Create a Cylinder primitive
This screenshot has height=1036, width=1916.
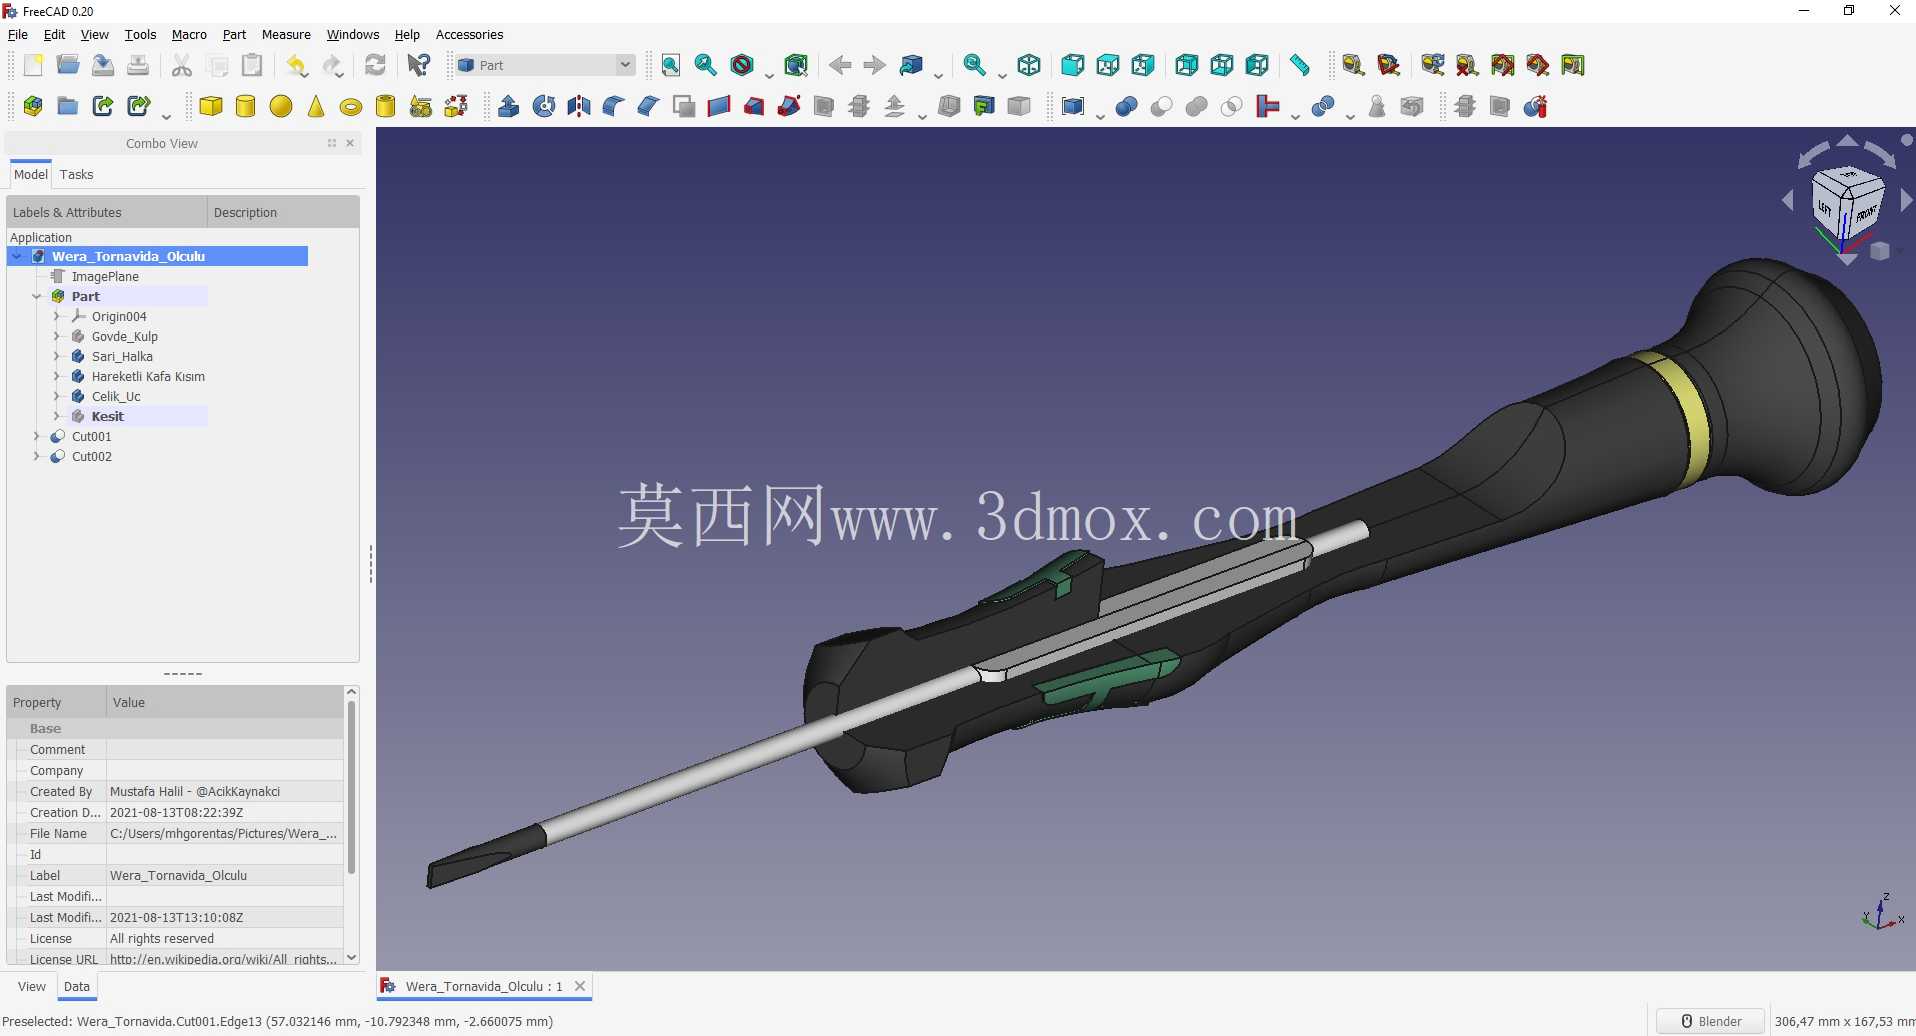pos(246,107)
